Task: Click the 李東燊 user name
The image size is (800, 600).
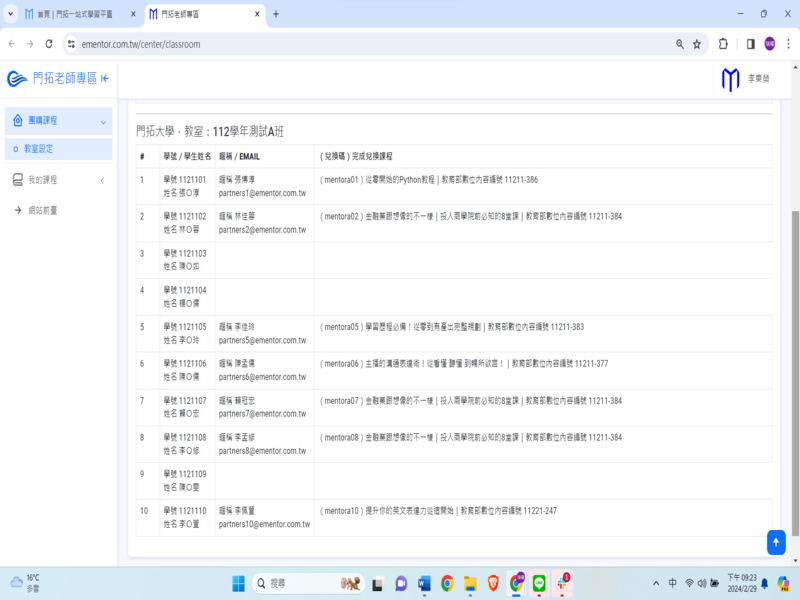Action: pos(759,79)
